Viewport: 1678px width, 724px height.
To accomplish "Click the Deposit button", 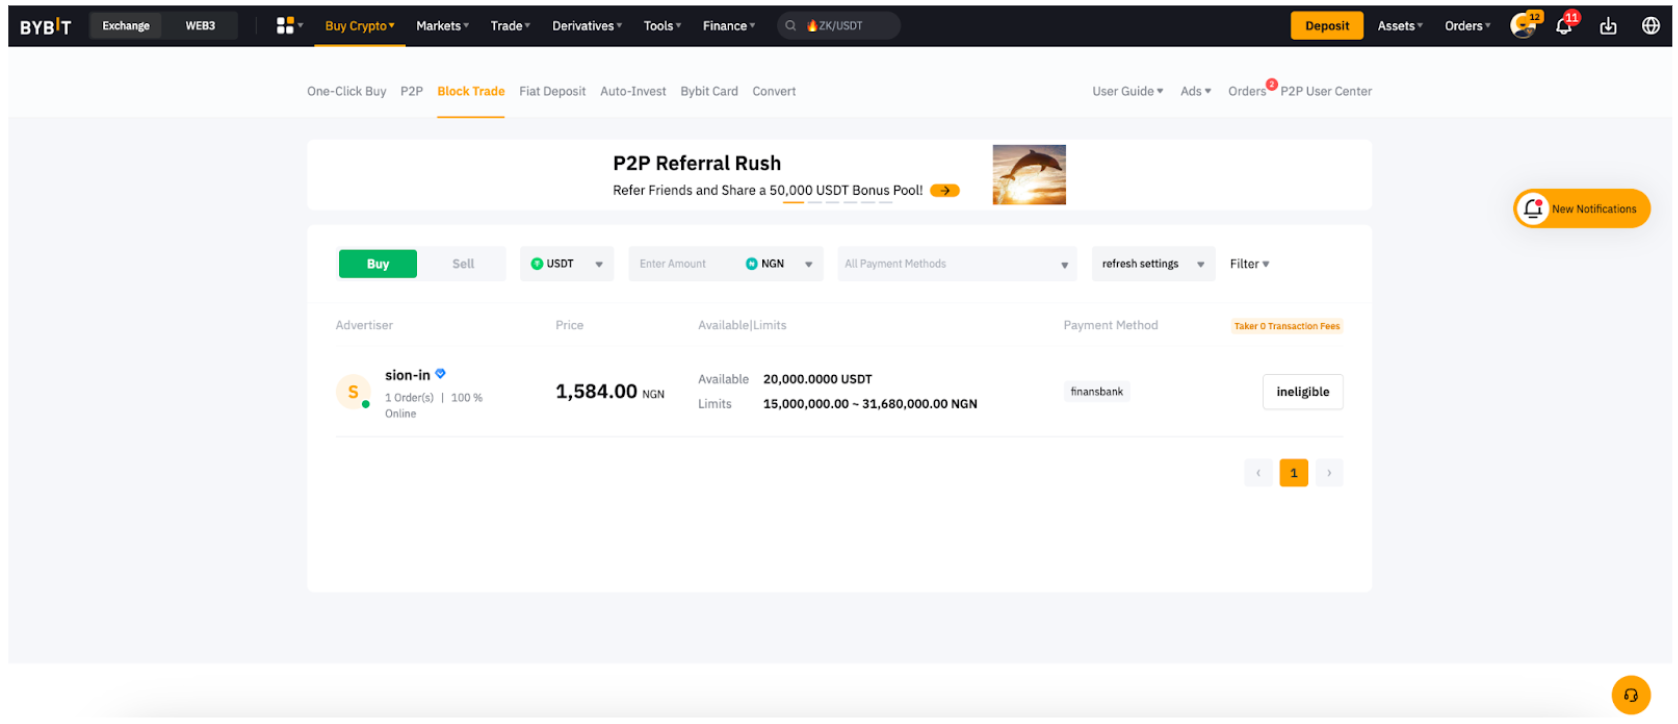I will click(x=1326, y=26).
